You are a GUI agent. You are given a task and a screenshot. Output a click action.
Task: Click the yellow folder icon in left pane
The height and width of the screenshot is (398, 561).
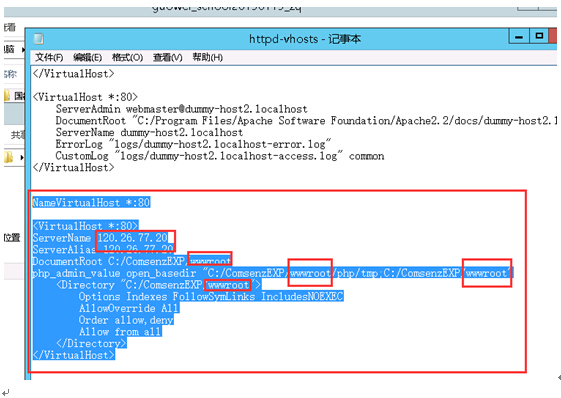8,157
